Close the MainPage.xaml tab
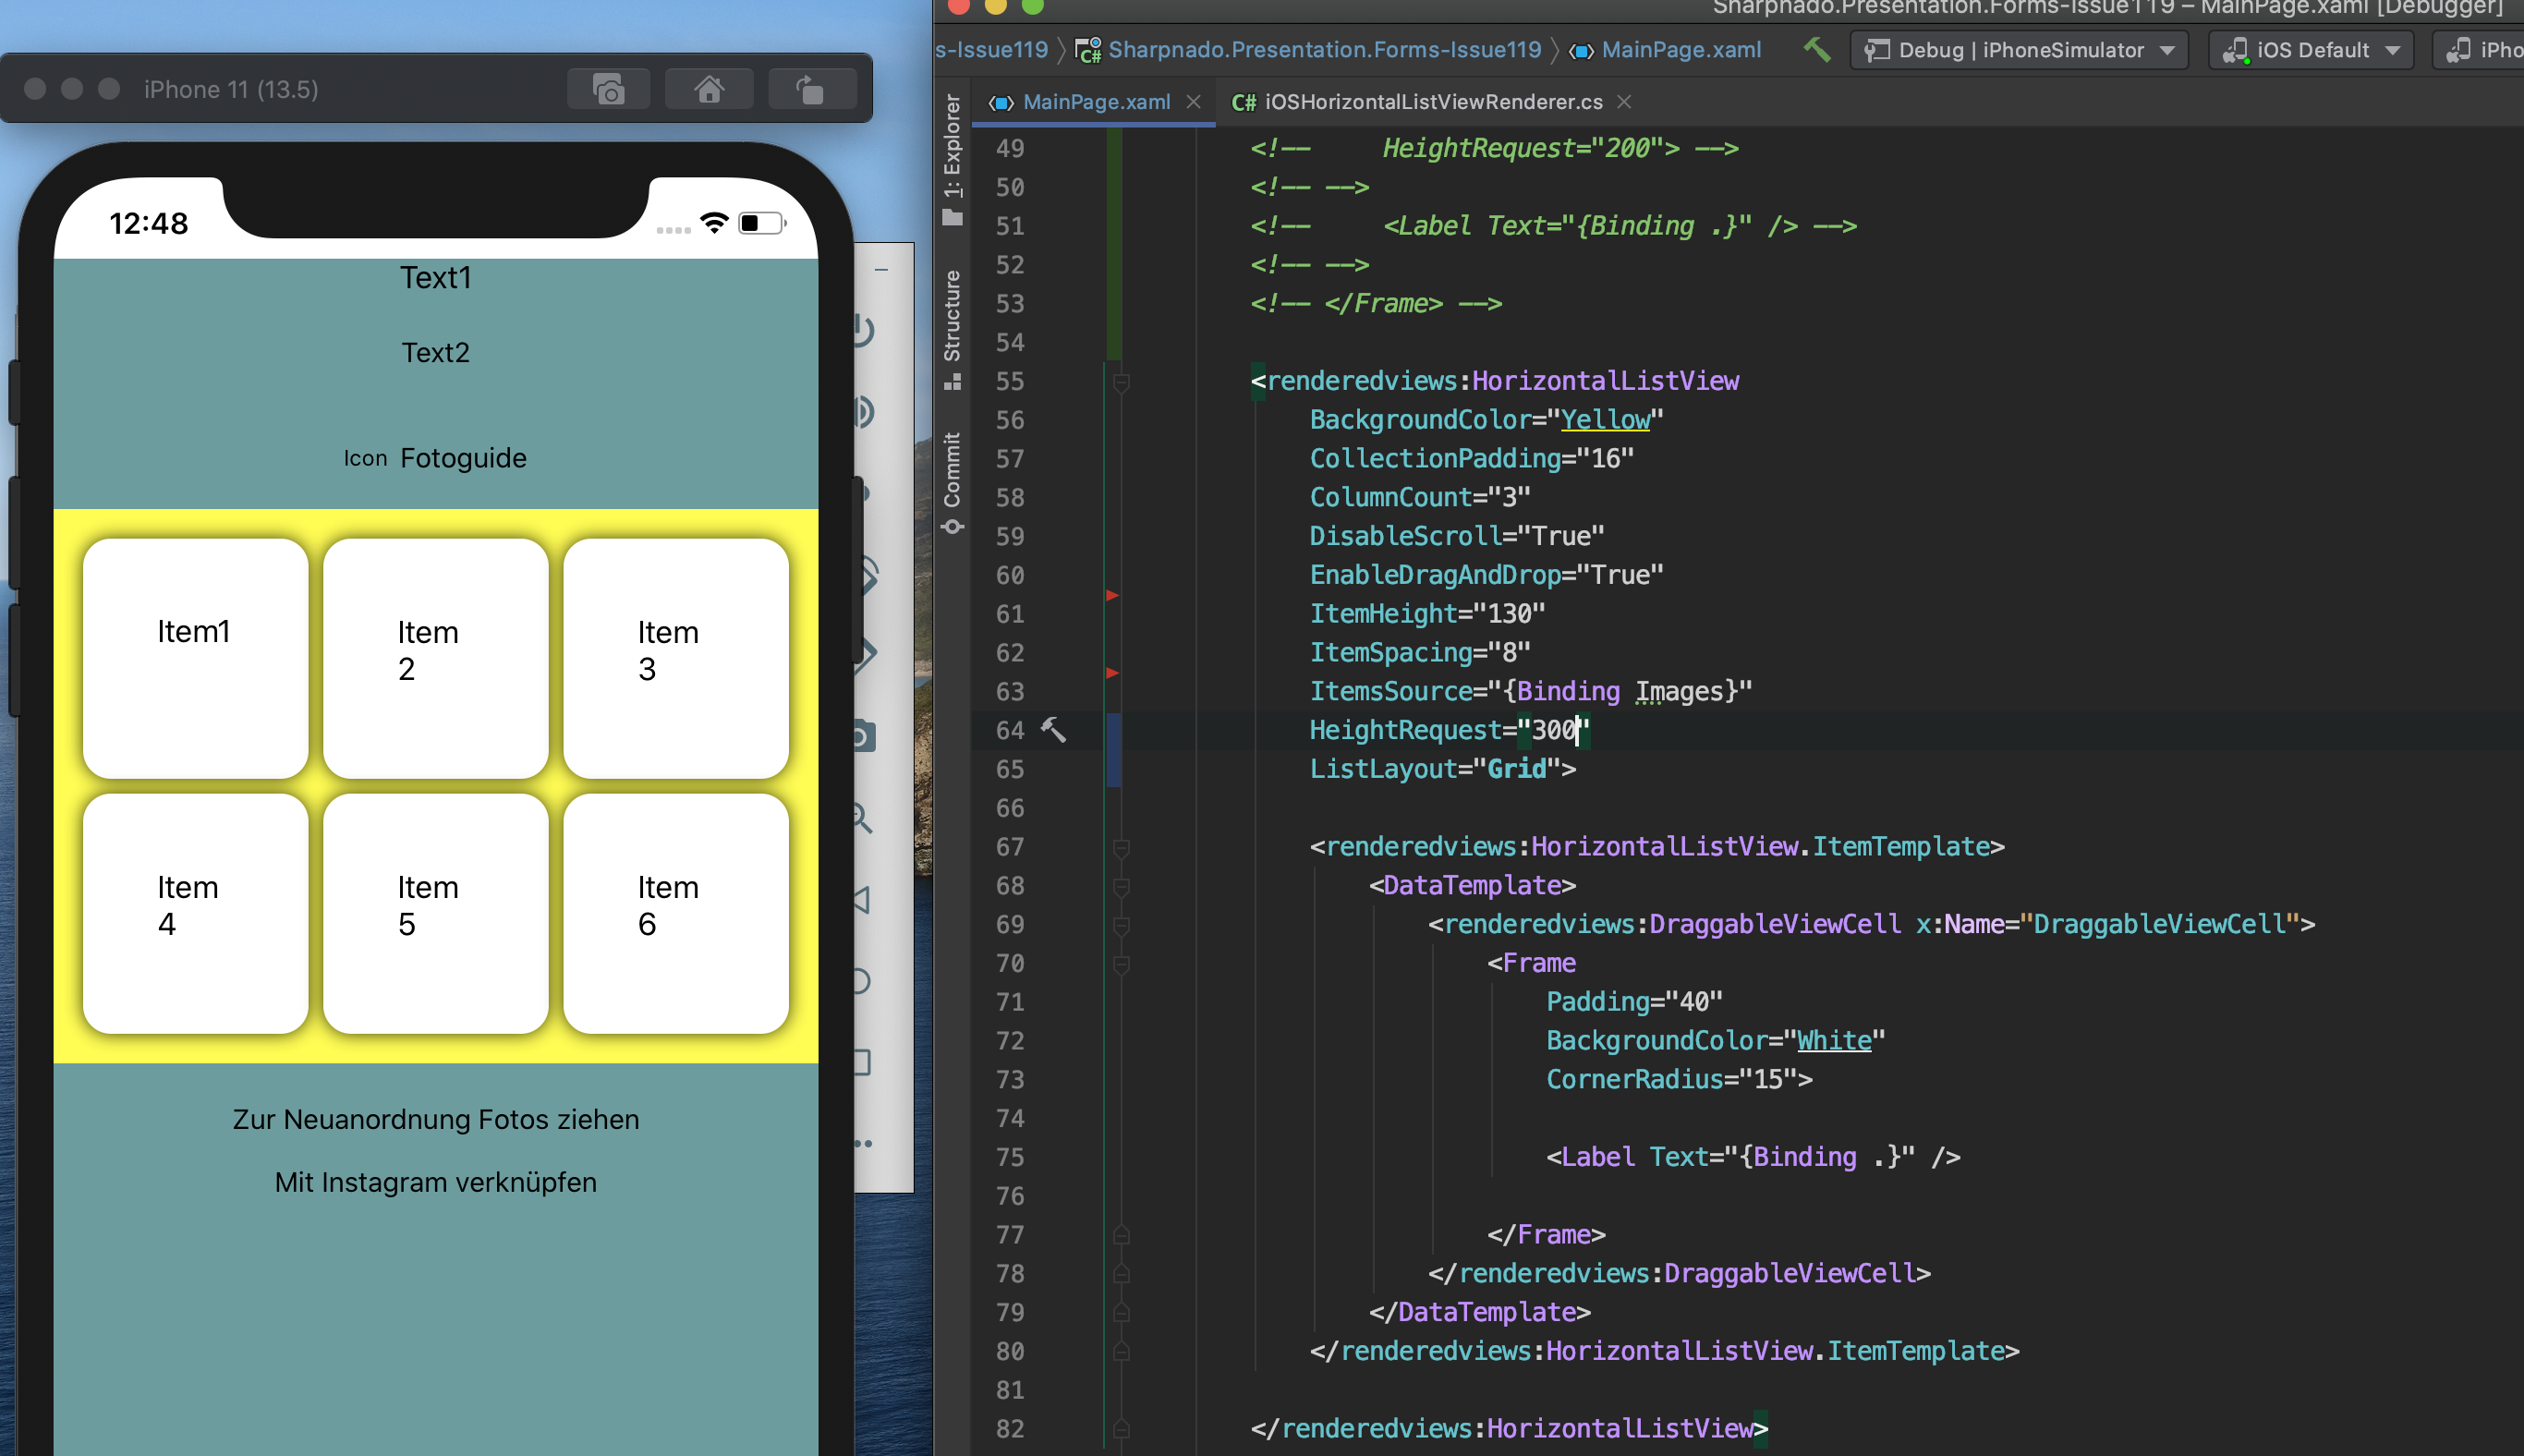 point(1193,102)
